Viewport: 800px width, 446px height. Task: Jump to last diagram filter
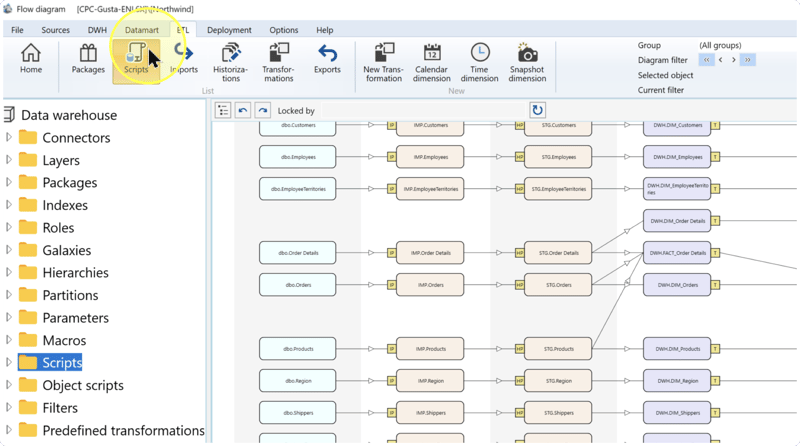747,60
